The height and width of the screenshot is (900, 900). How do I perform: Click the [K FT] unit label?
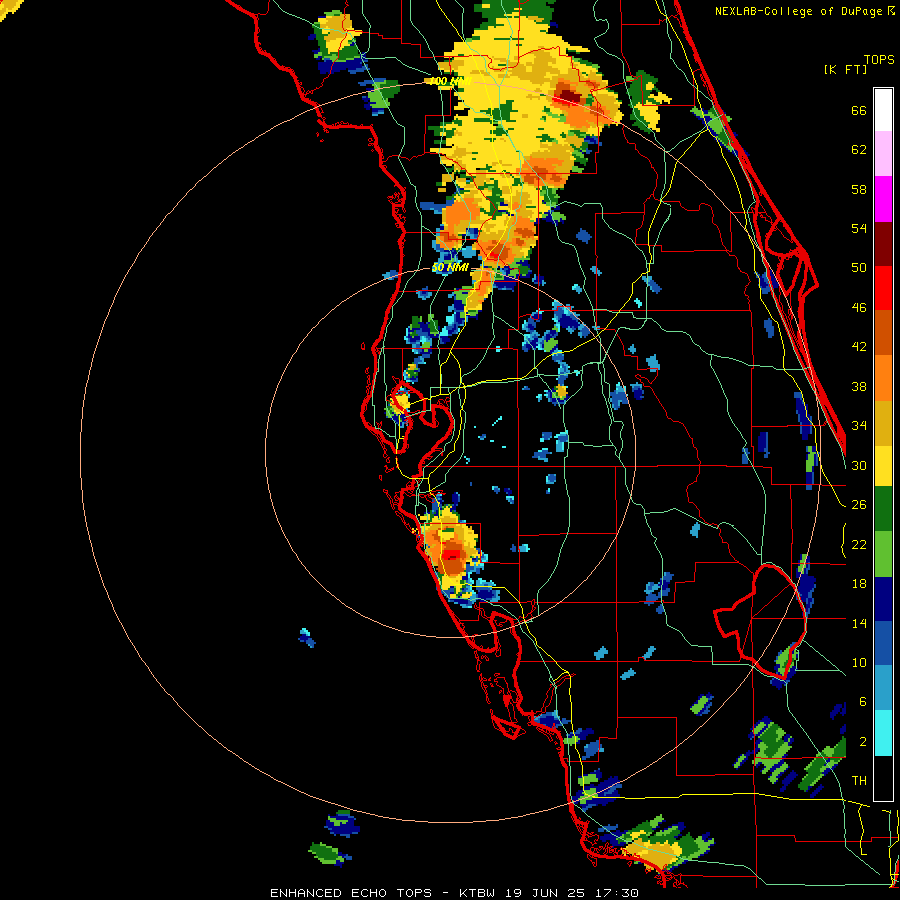[x=846, y=69]
